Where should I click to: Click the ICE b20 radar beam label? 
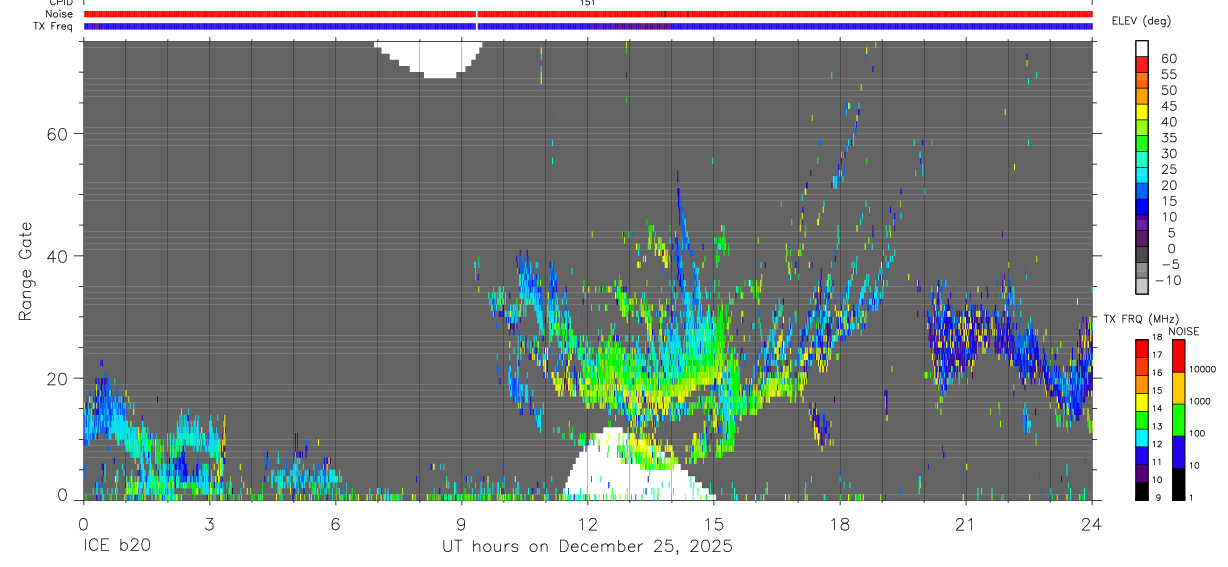(116, 547)
